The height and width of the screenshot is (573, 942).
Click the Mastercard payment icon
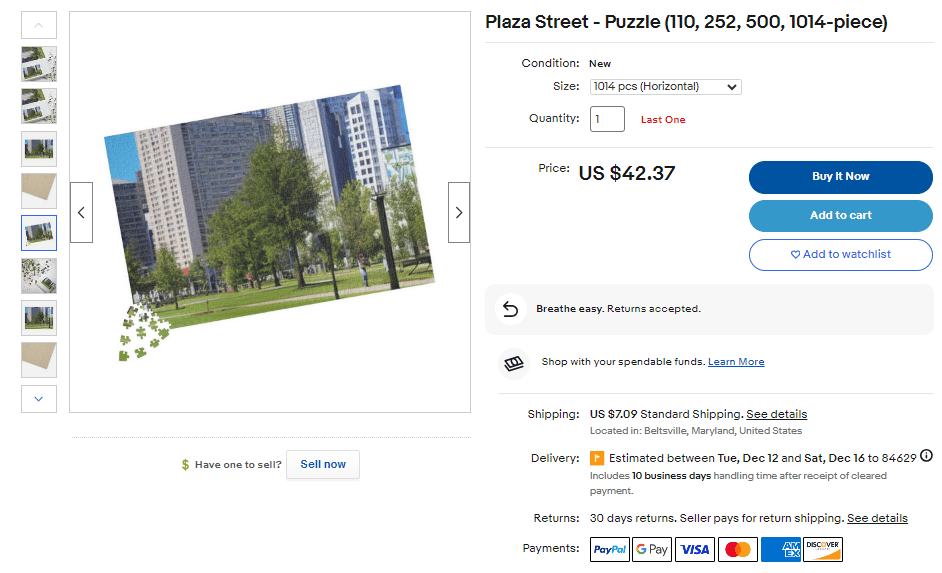[x=738, y=549]
